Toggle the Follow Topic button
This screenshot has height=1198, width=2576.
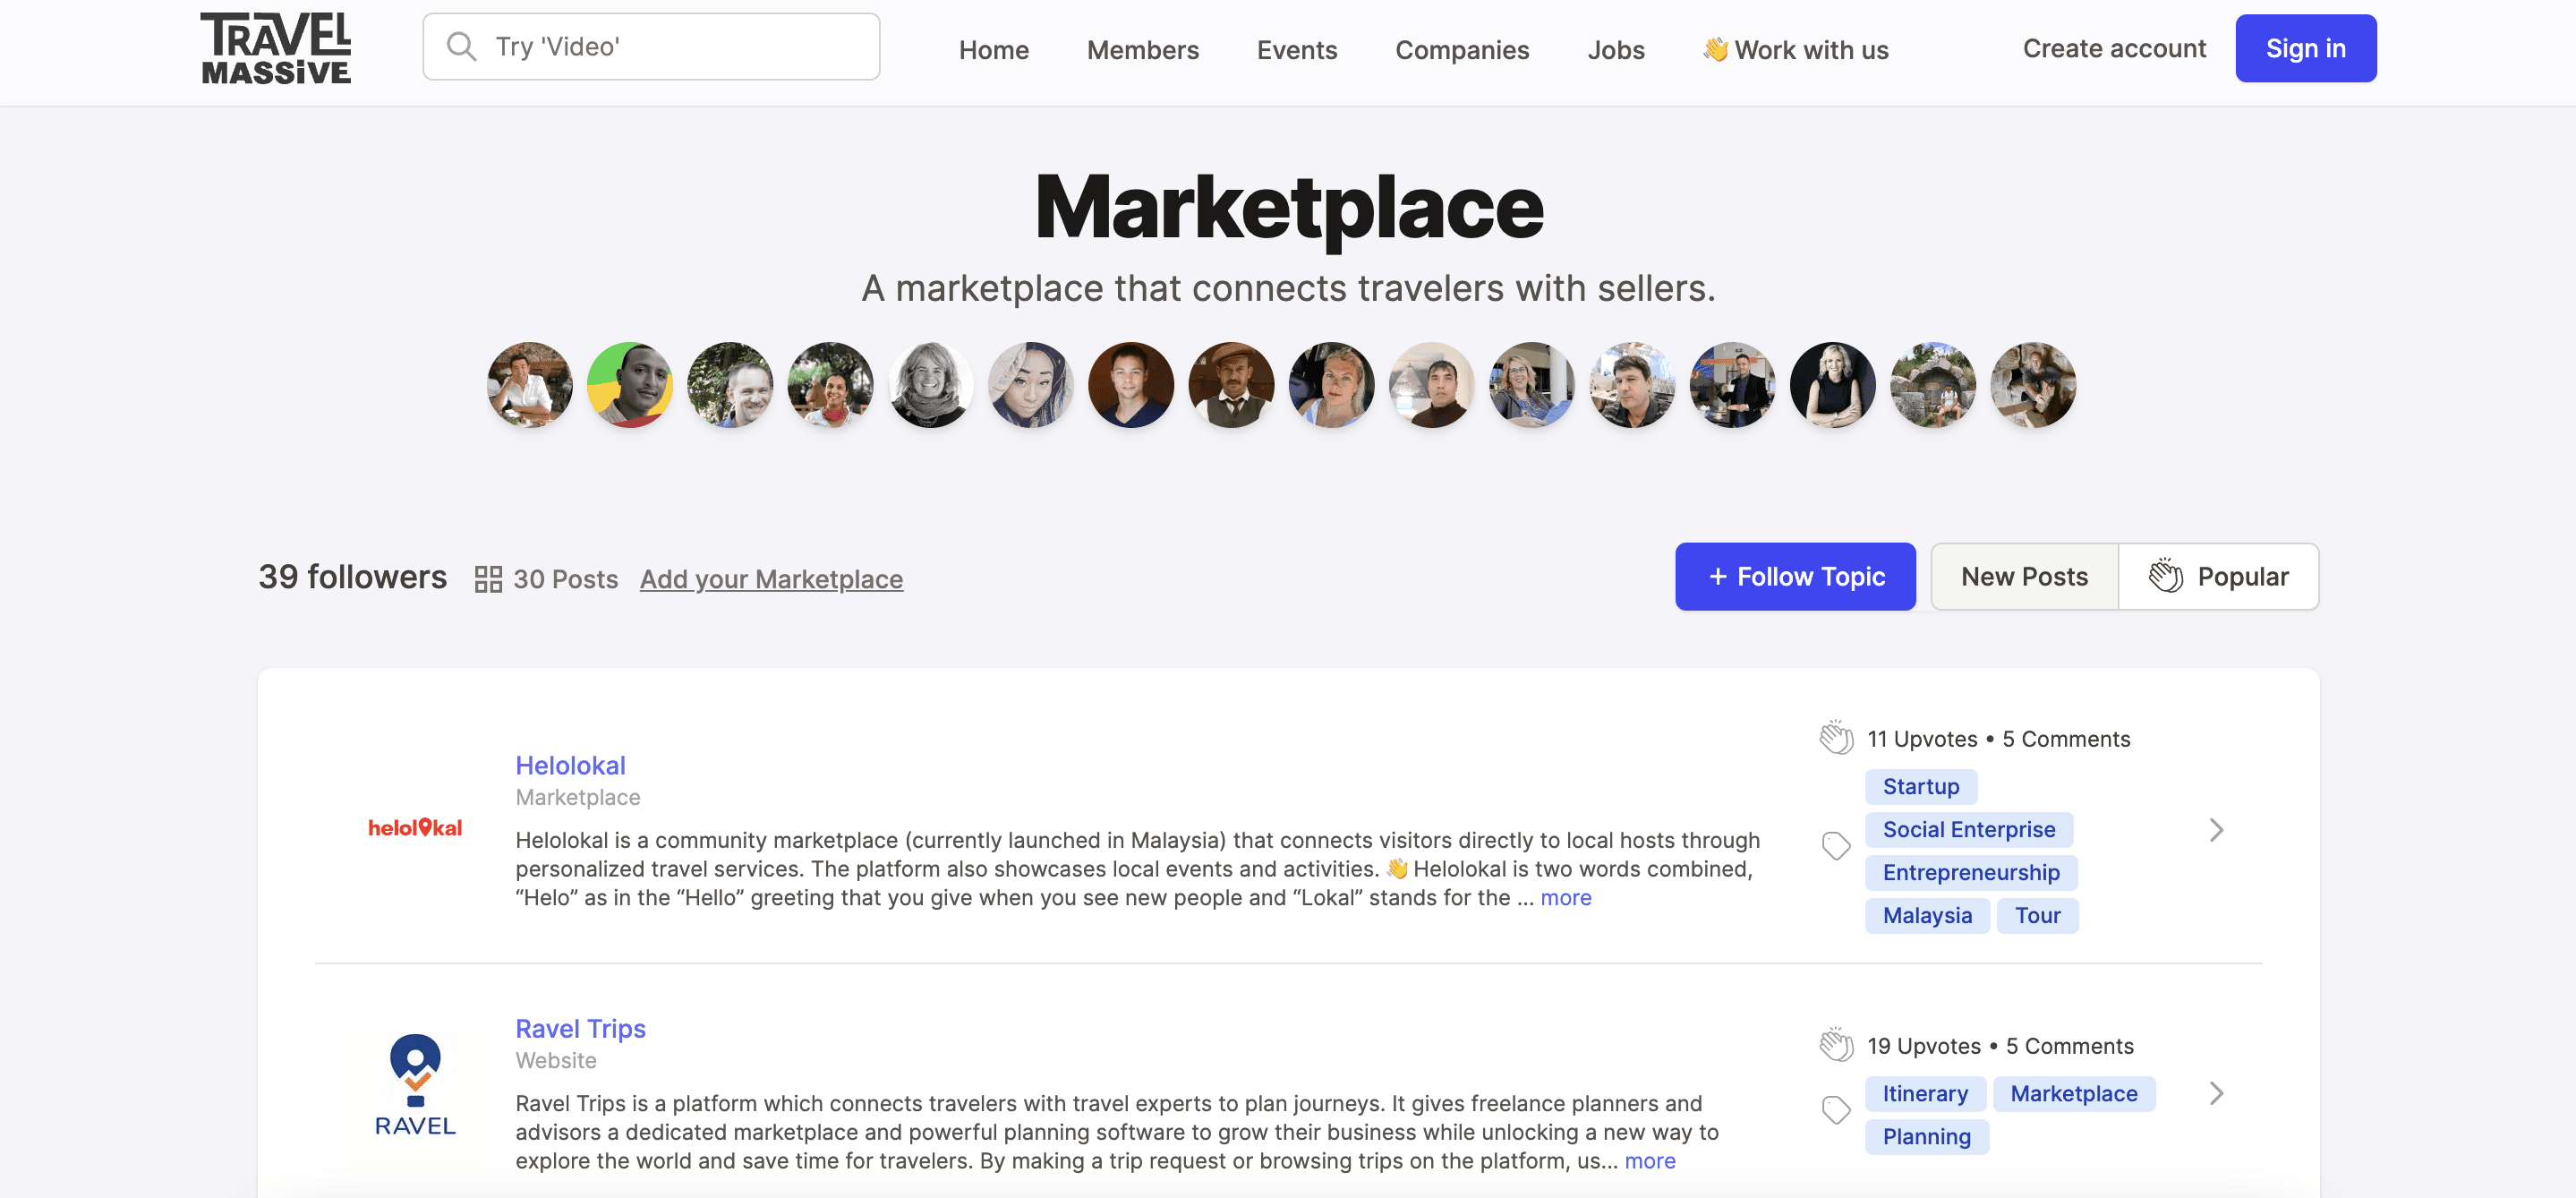[x=1795, y=577]
